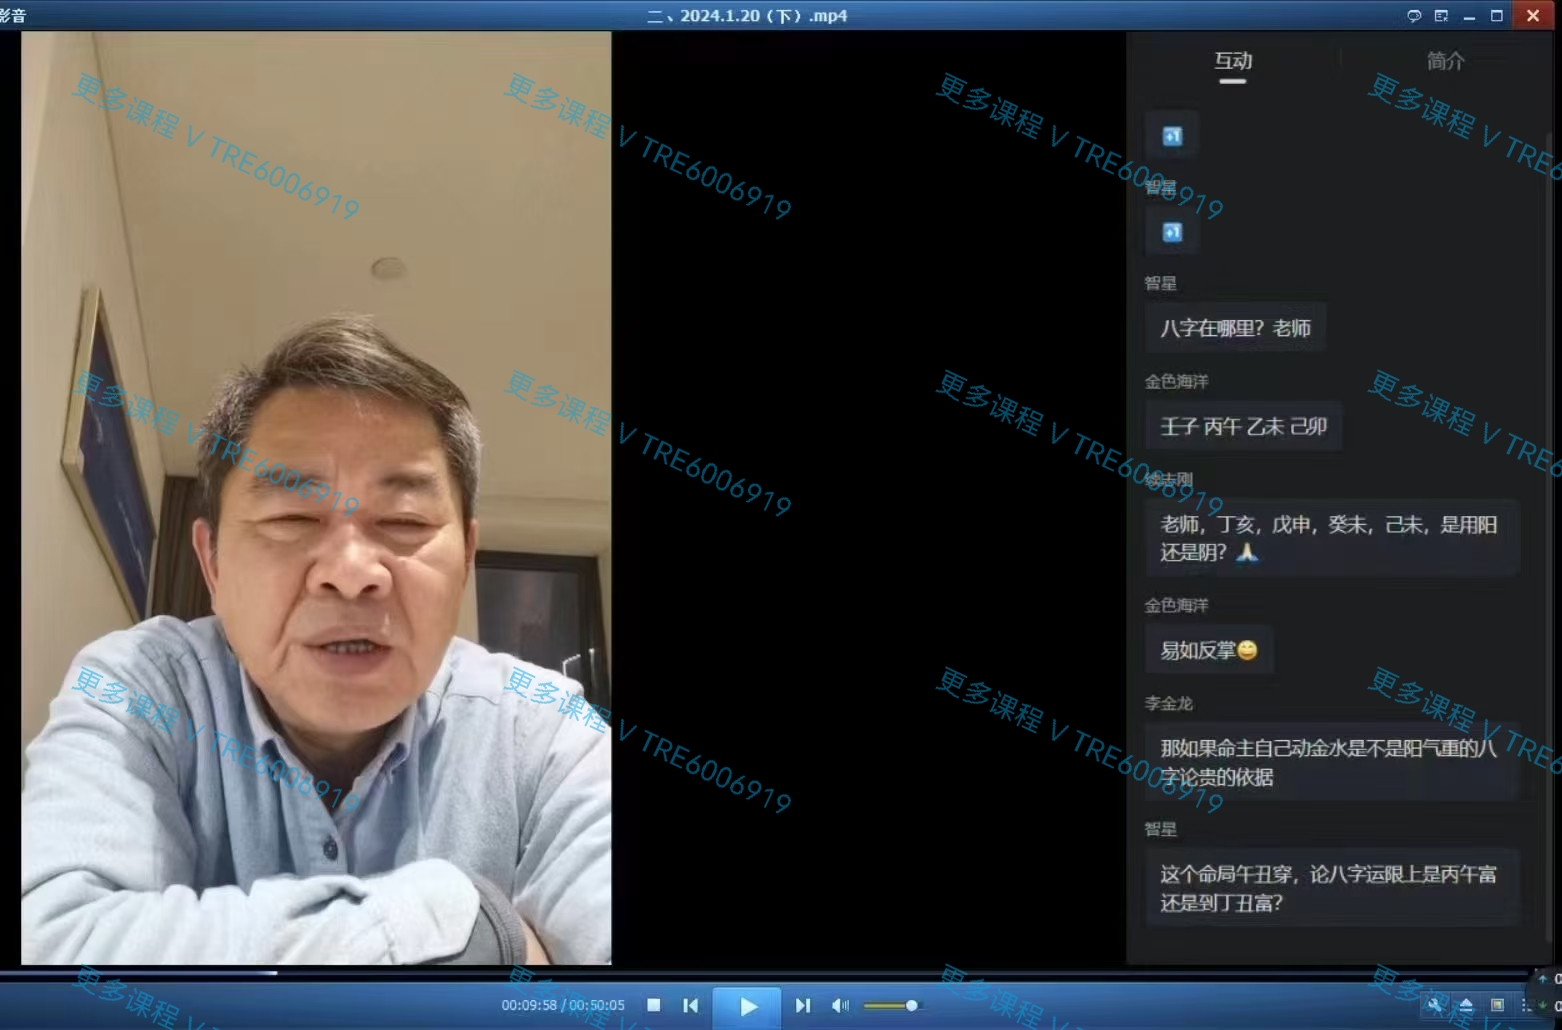Maximize the player window
This screenshot has width=1562, height=1030.
coord(1497,15)
